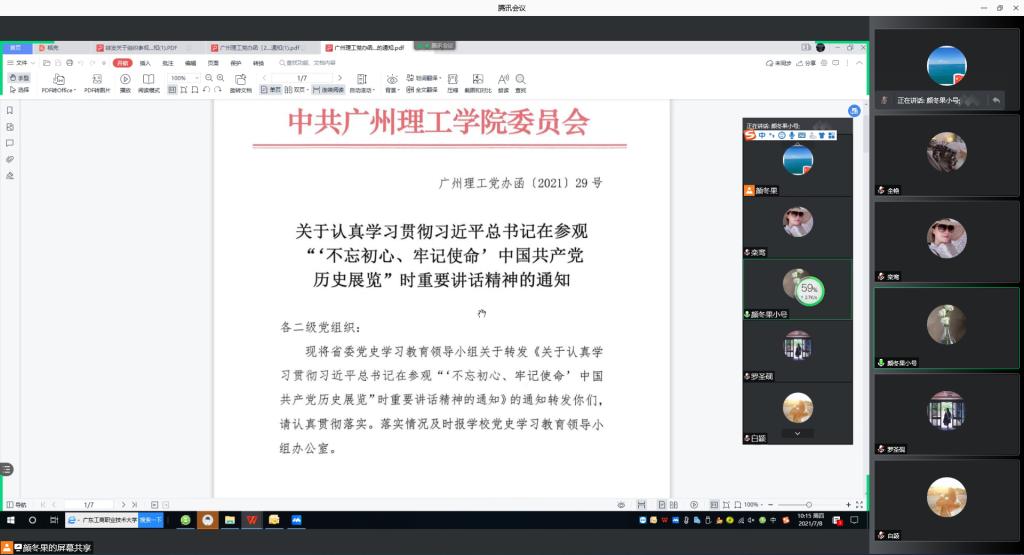This screenshot has height=555, width=1024.
Task: Select the 手型 hand tool option
Action: pyautogui.click(x=19, y=78)
